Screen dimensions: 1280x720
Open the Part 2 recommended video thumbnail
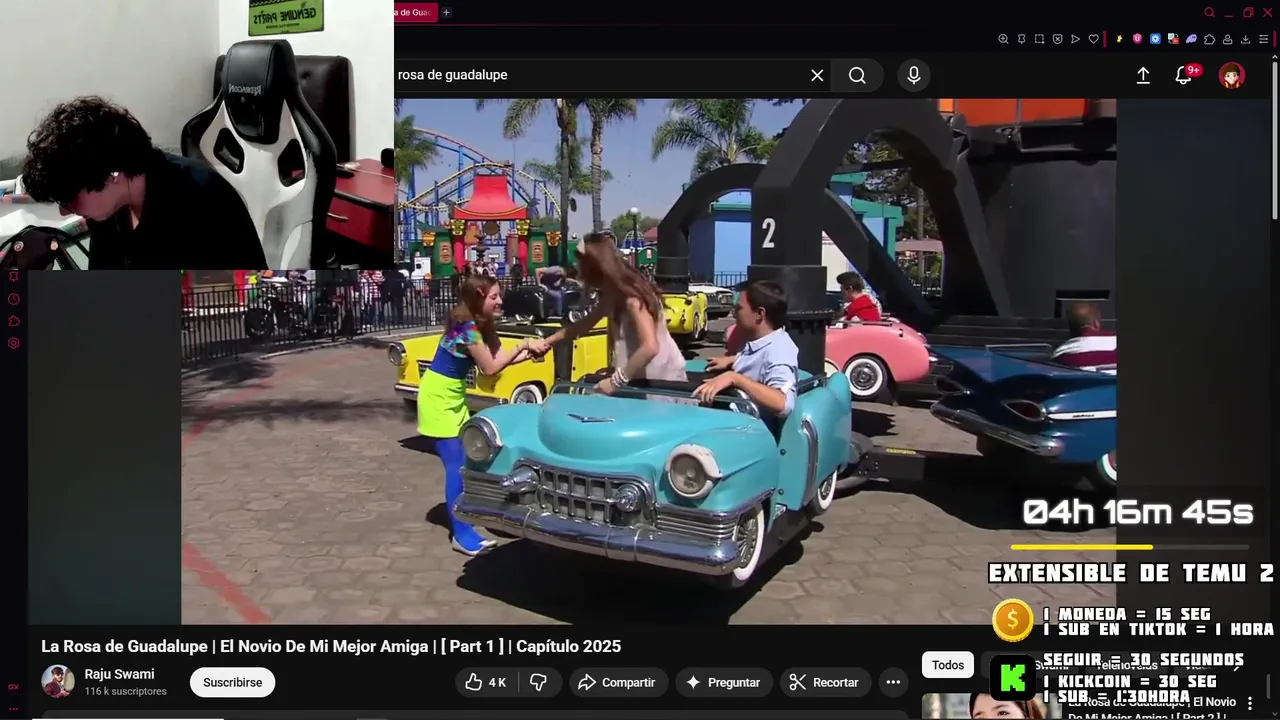click(x=991, y=707)
